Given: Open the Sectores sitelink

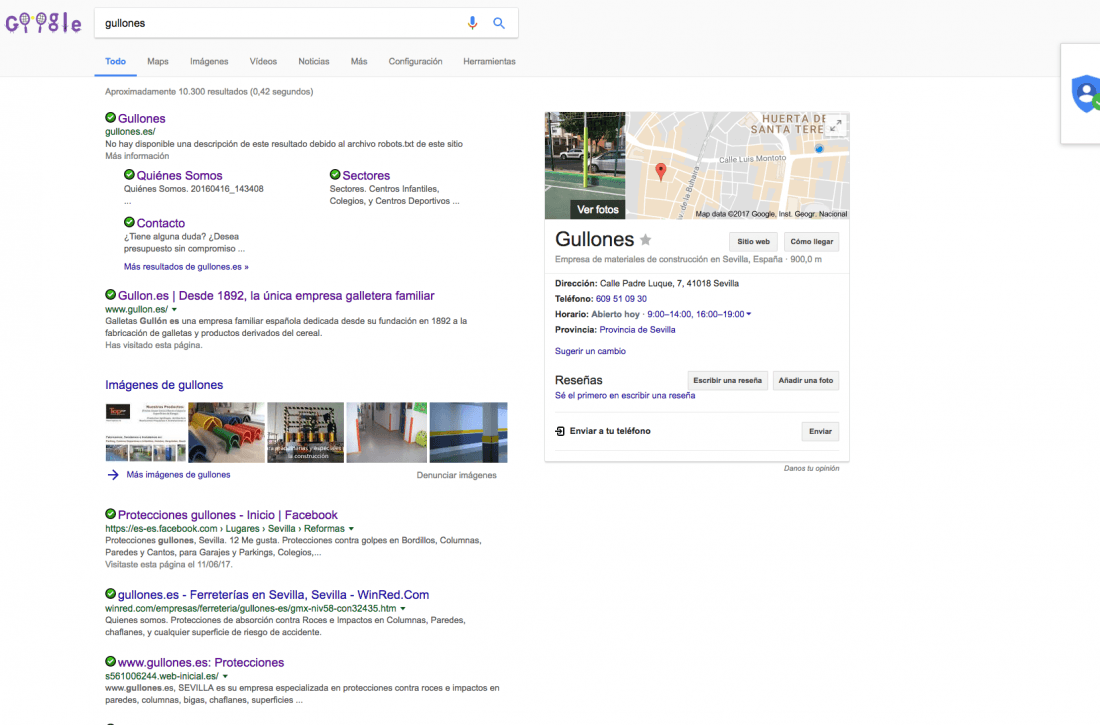Looking at the screenshot, I should tap(366, 175).
